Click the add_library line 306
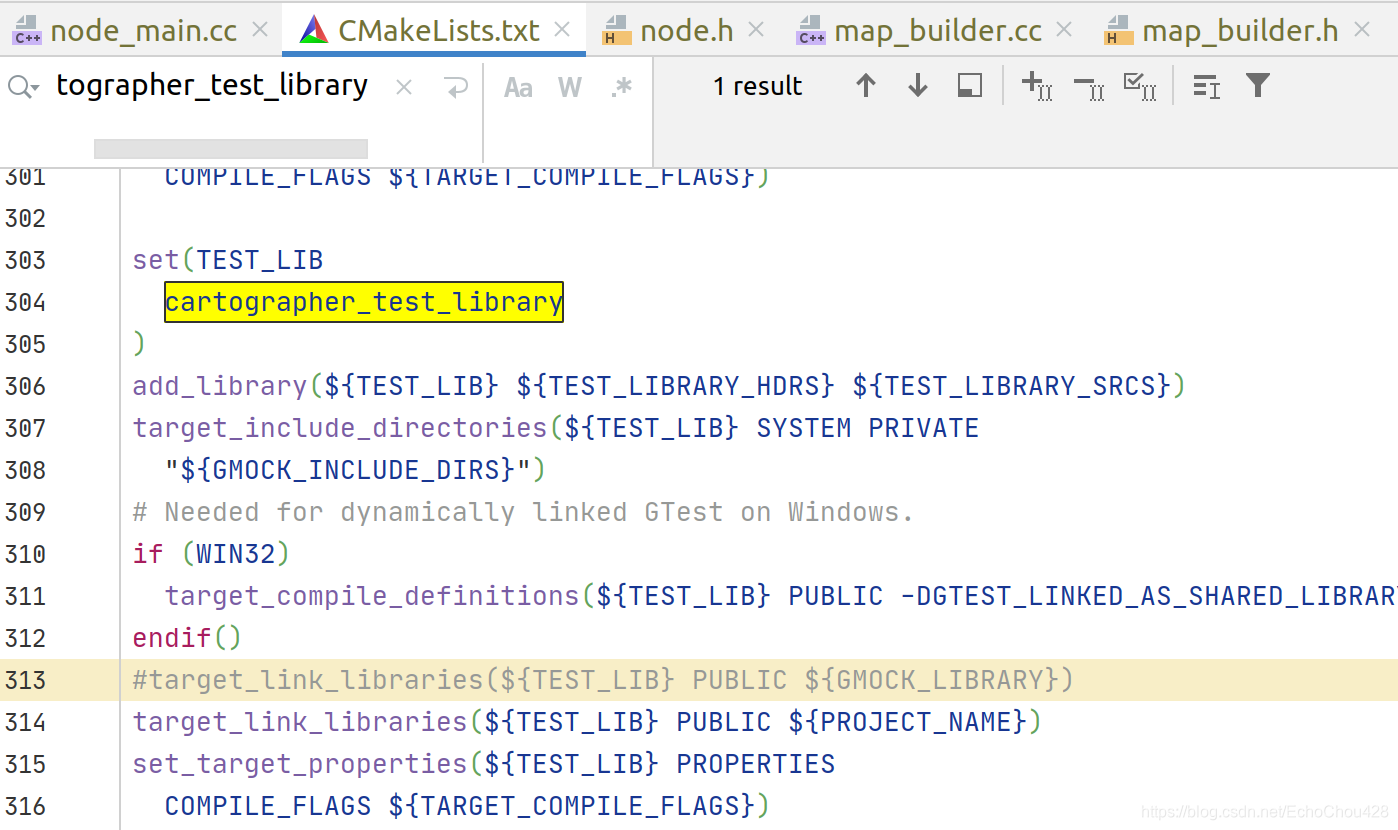Image resolution: width=1398 pixels, height=830 pixels. point(658,386)
